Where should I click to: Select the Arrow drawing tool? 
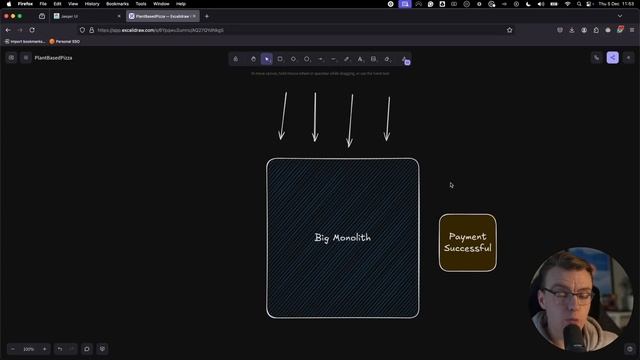tap(320, 59)
